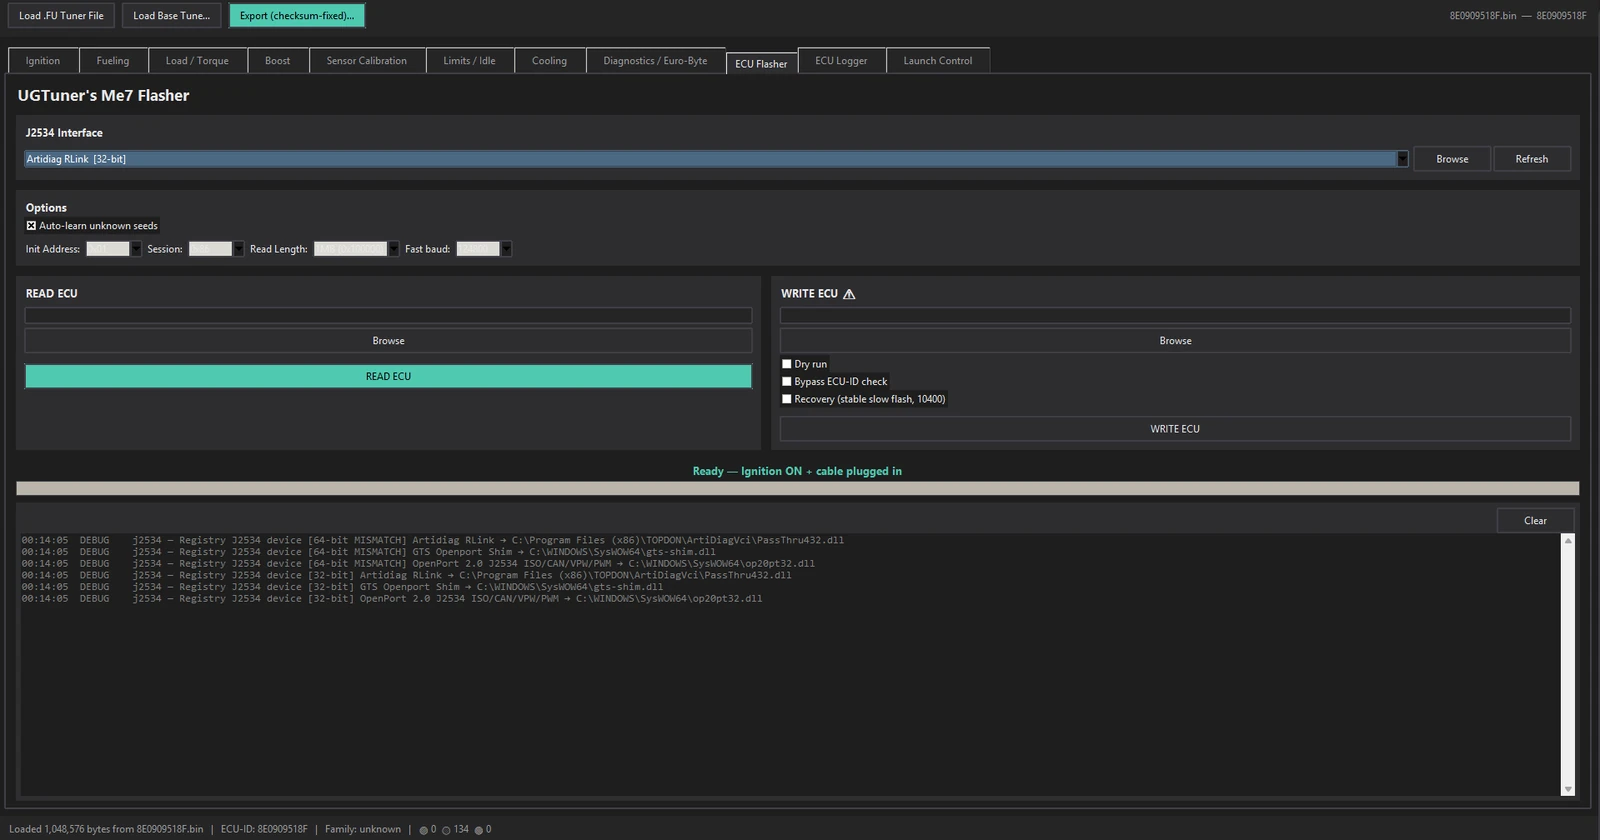Open the Fueling tab
Viewport: 1600px width, 840px height.
click(113, 61)
